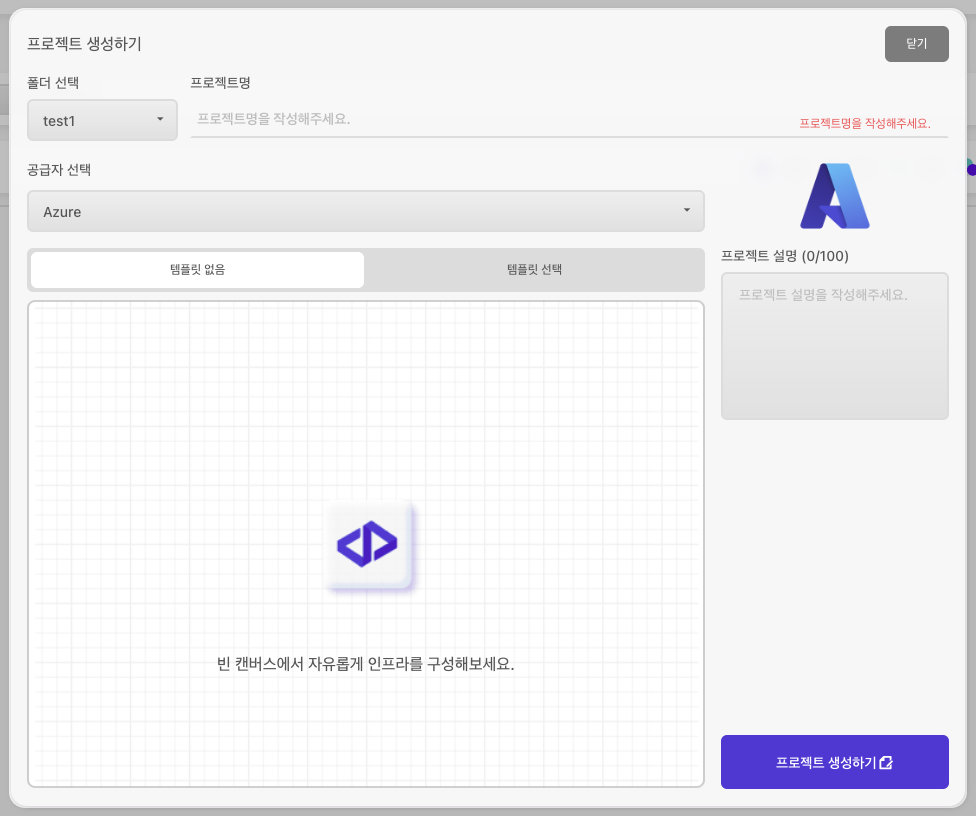Switch to the 템플릿 없음 tab

click(198, 270)
